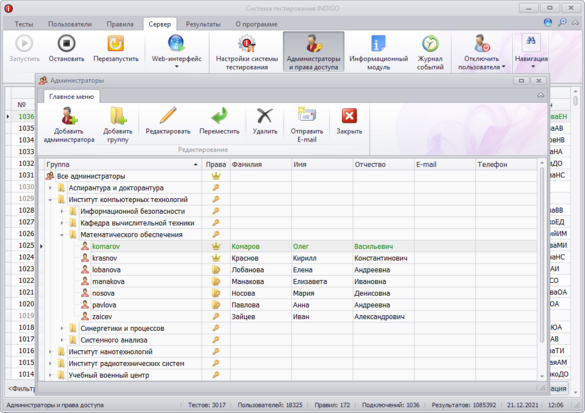Screen dimensions: 585x413
Task: Click the Send E-mail icon
Action: click(x=307, y=116)
